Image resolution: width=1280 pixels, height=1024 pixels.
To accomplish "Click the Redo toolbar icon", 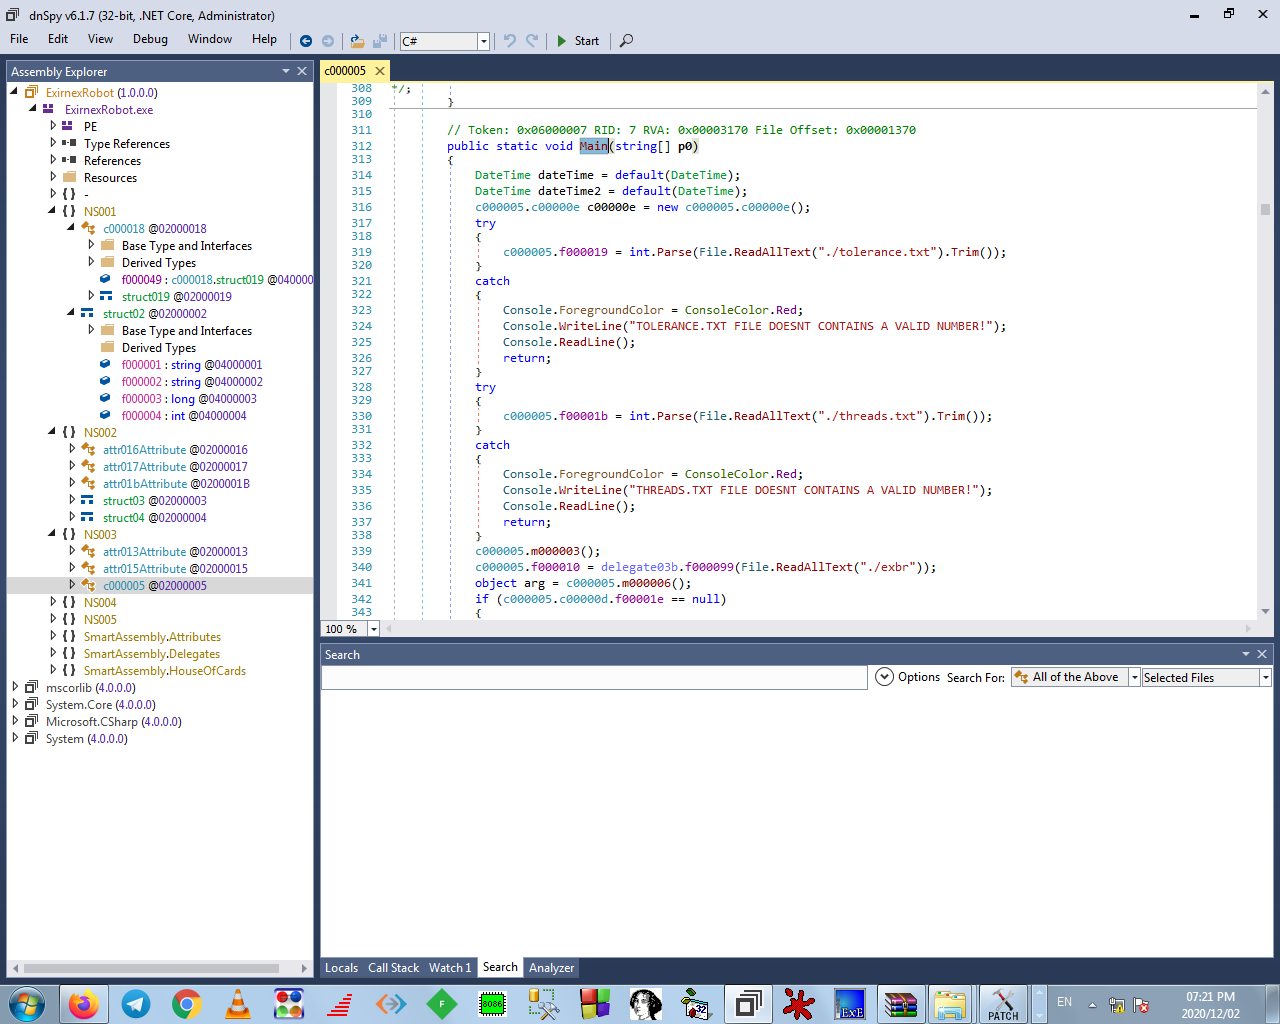I will click(532, 41).
